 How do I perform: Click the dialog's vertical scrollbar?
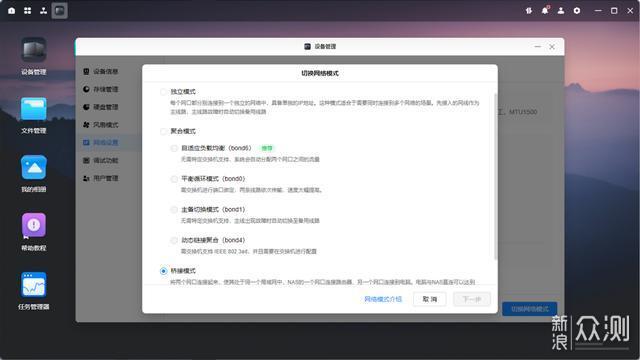coord(496,176)
